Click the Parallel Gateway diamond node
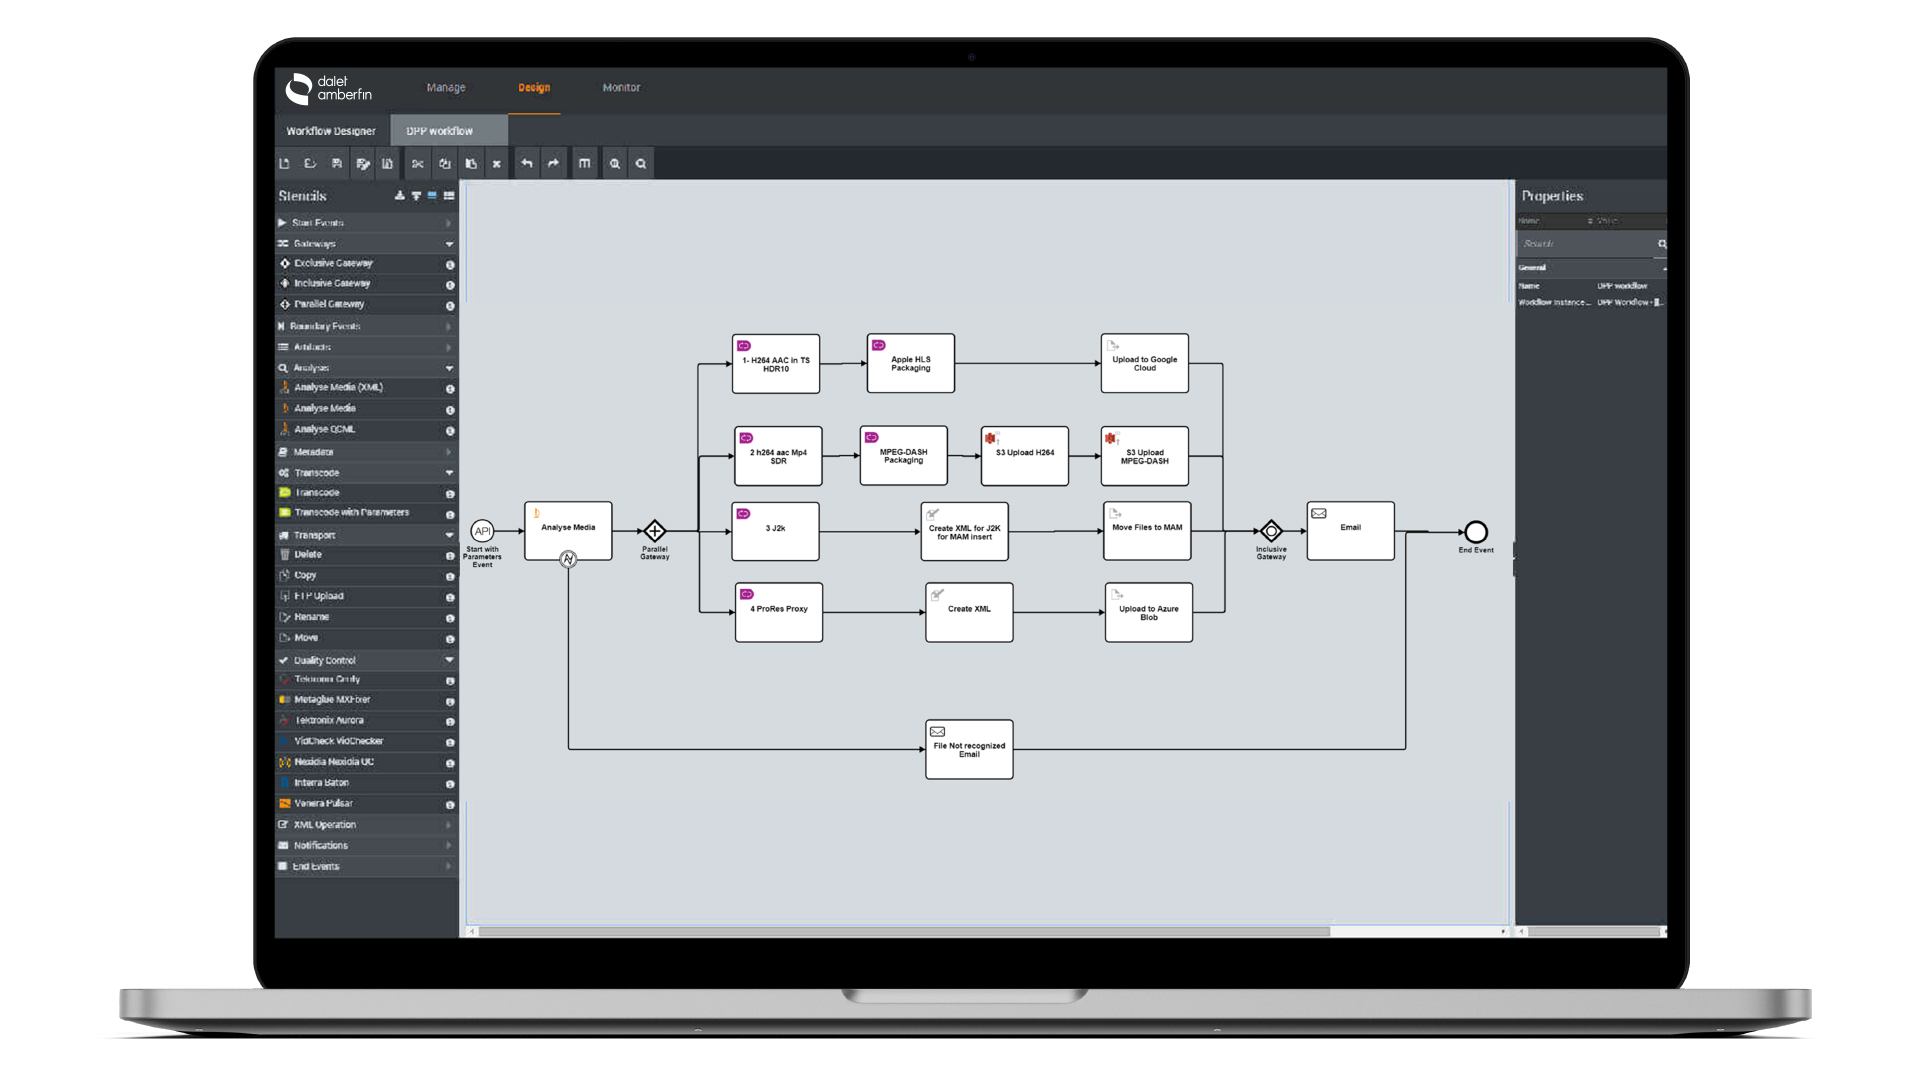1920x1080 pixels. 654,531
